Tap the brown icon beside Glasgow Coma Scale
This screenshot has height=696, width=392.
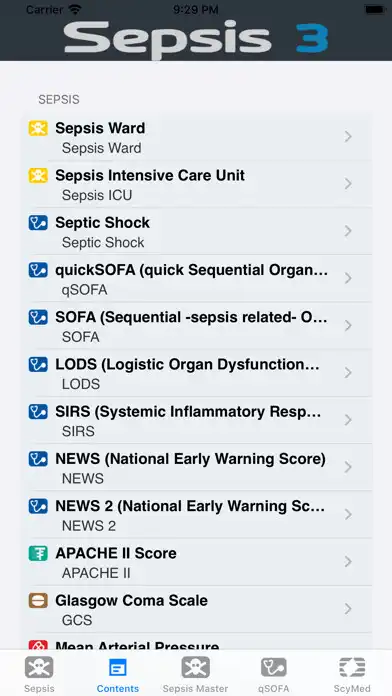click(38, 601)
